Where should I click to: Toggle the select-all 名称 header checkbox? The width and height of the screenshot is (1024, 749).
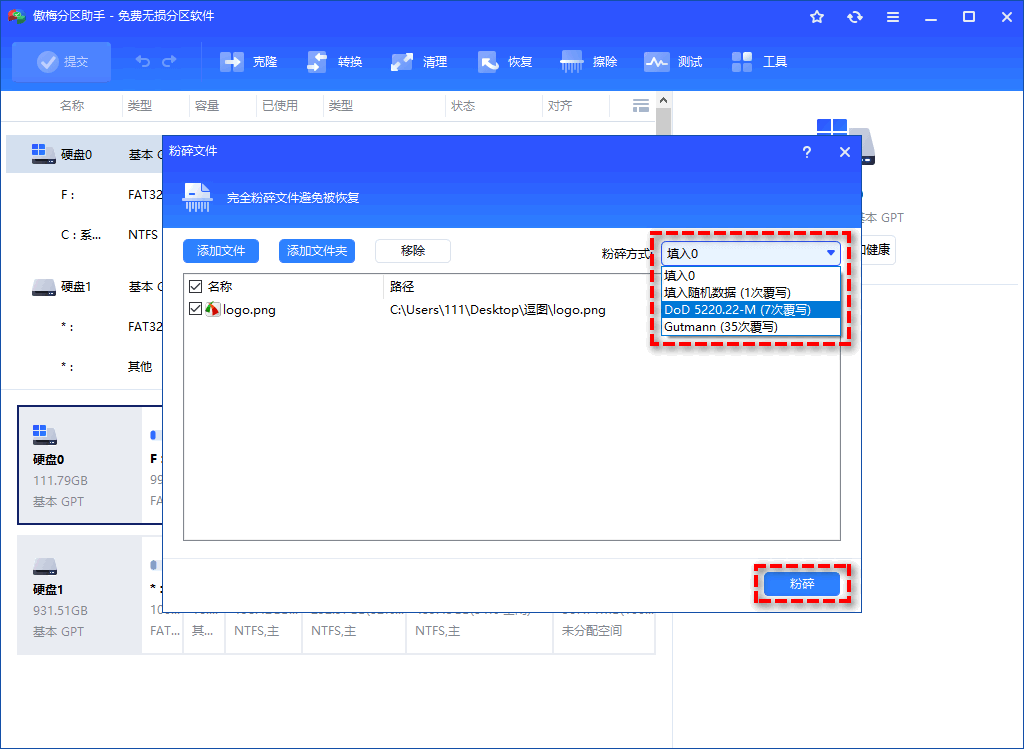tap(196, 287)
